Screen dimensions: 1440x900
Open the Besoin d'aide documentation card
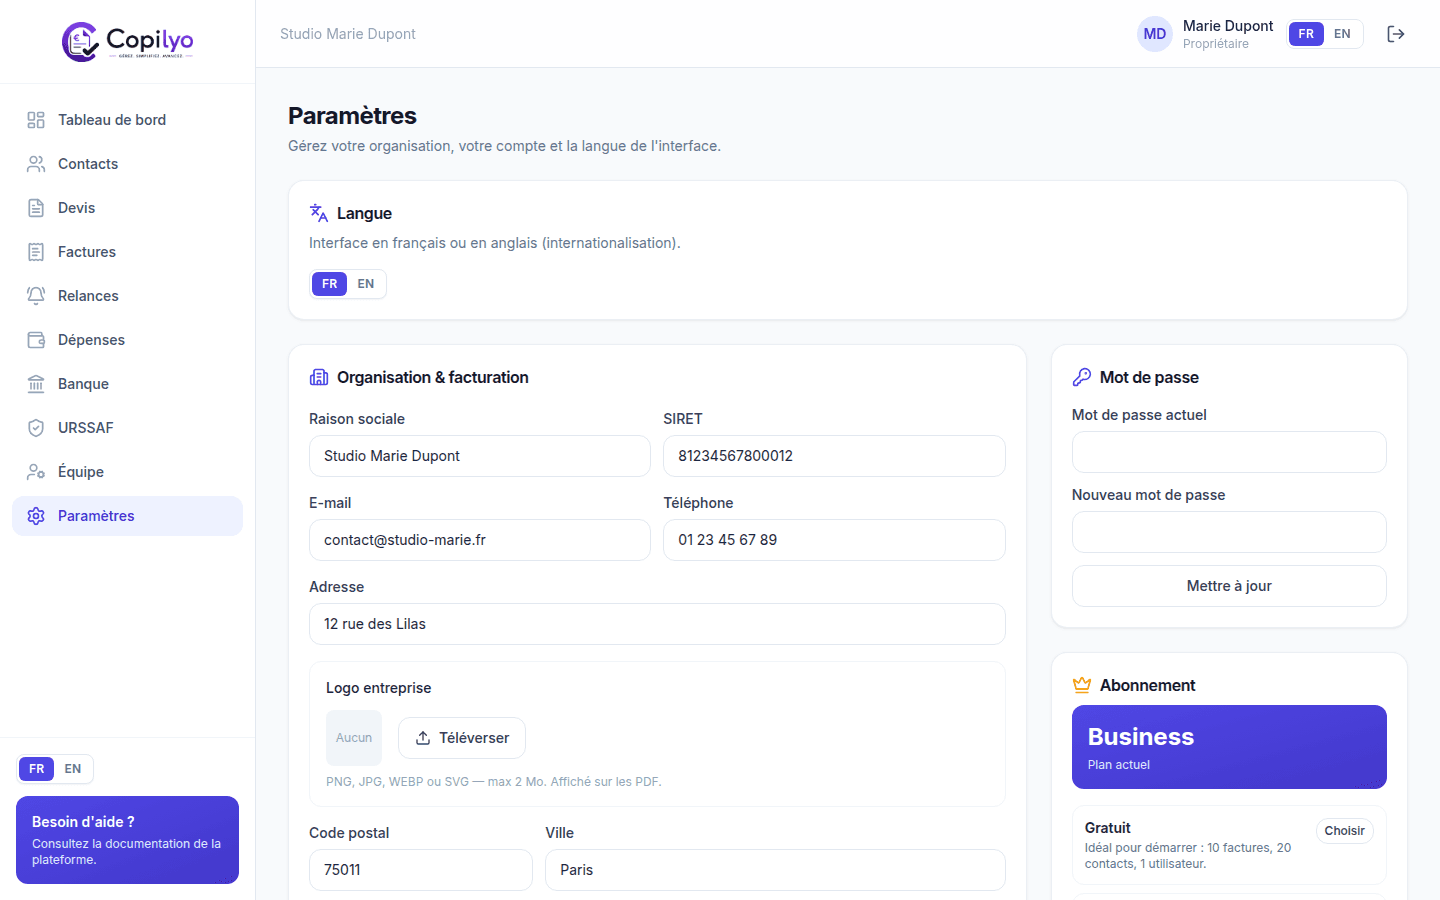coord(127,840)
